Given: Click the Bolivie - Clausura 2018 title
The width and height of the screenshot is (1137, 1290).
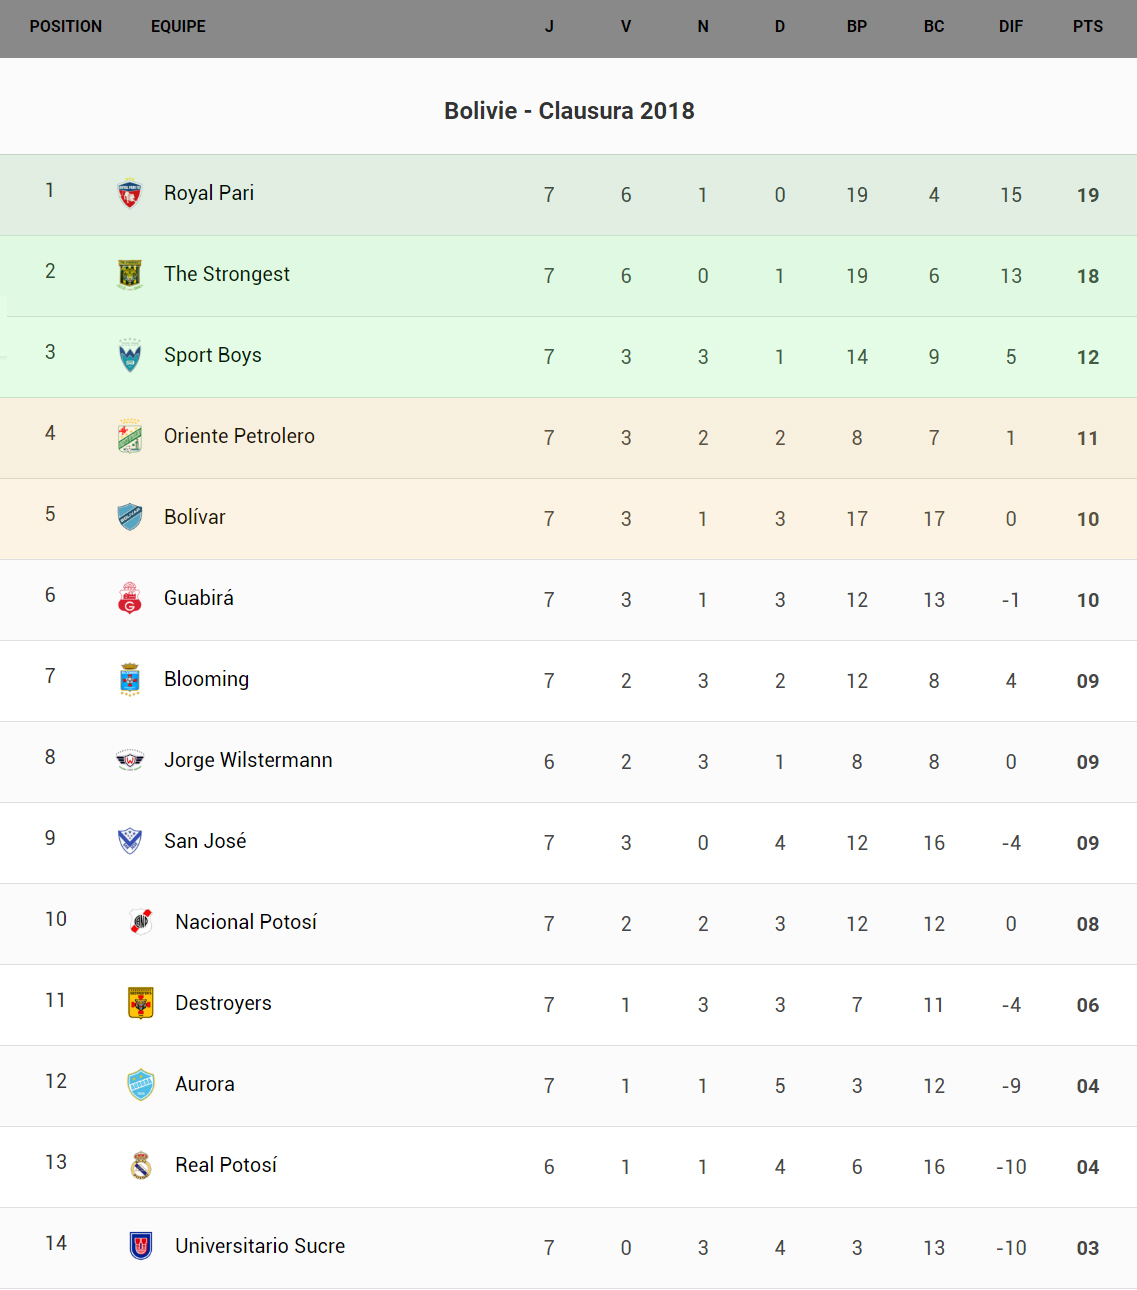Looking at the screenshot, I should pyautogui.click(x=569, y=111).
